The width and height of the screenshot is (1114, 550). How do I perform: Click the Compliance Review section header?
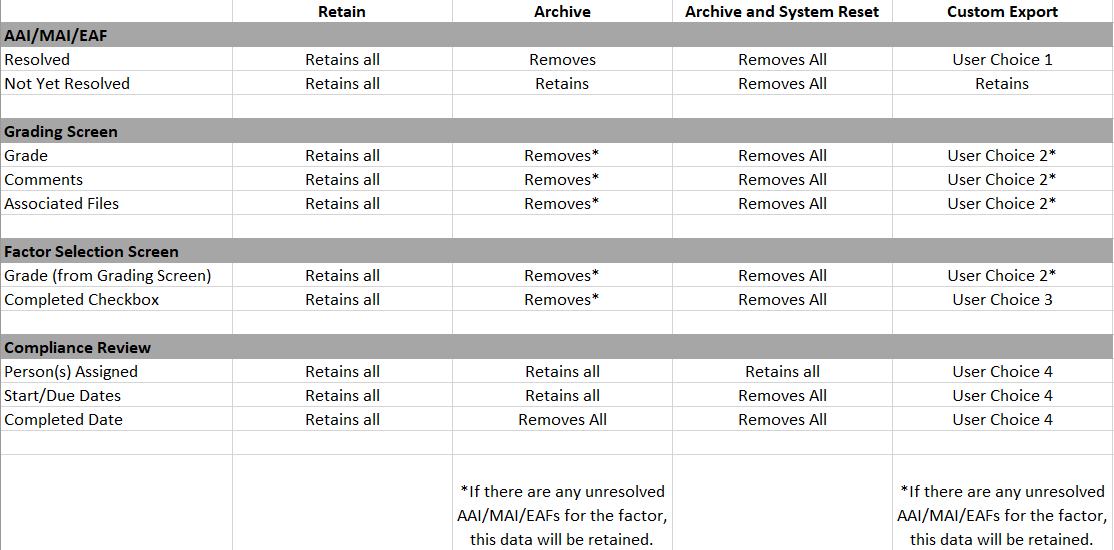pos(557,347)
